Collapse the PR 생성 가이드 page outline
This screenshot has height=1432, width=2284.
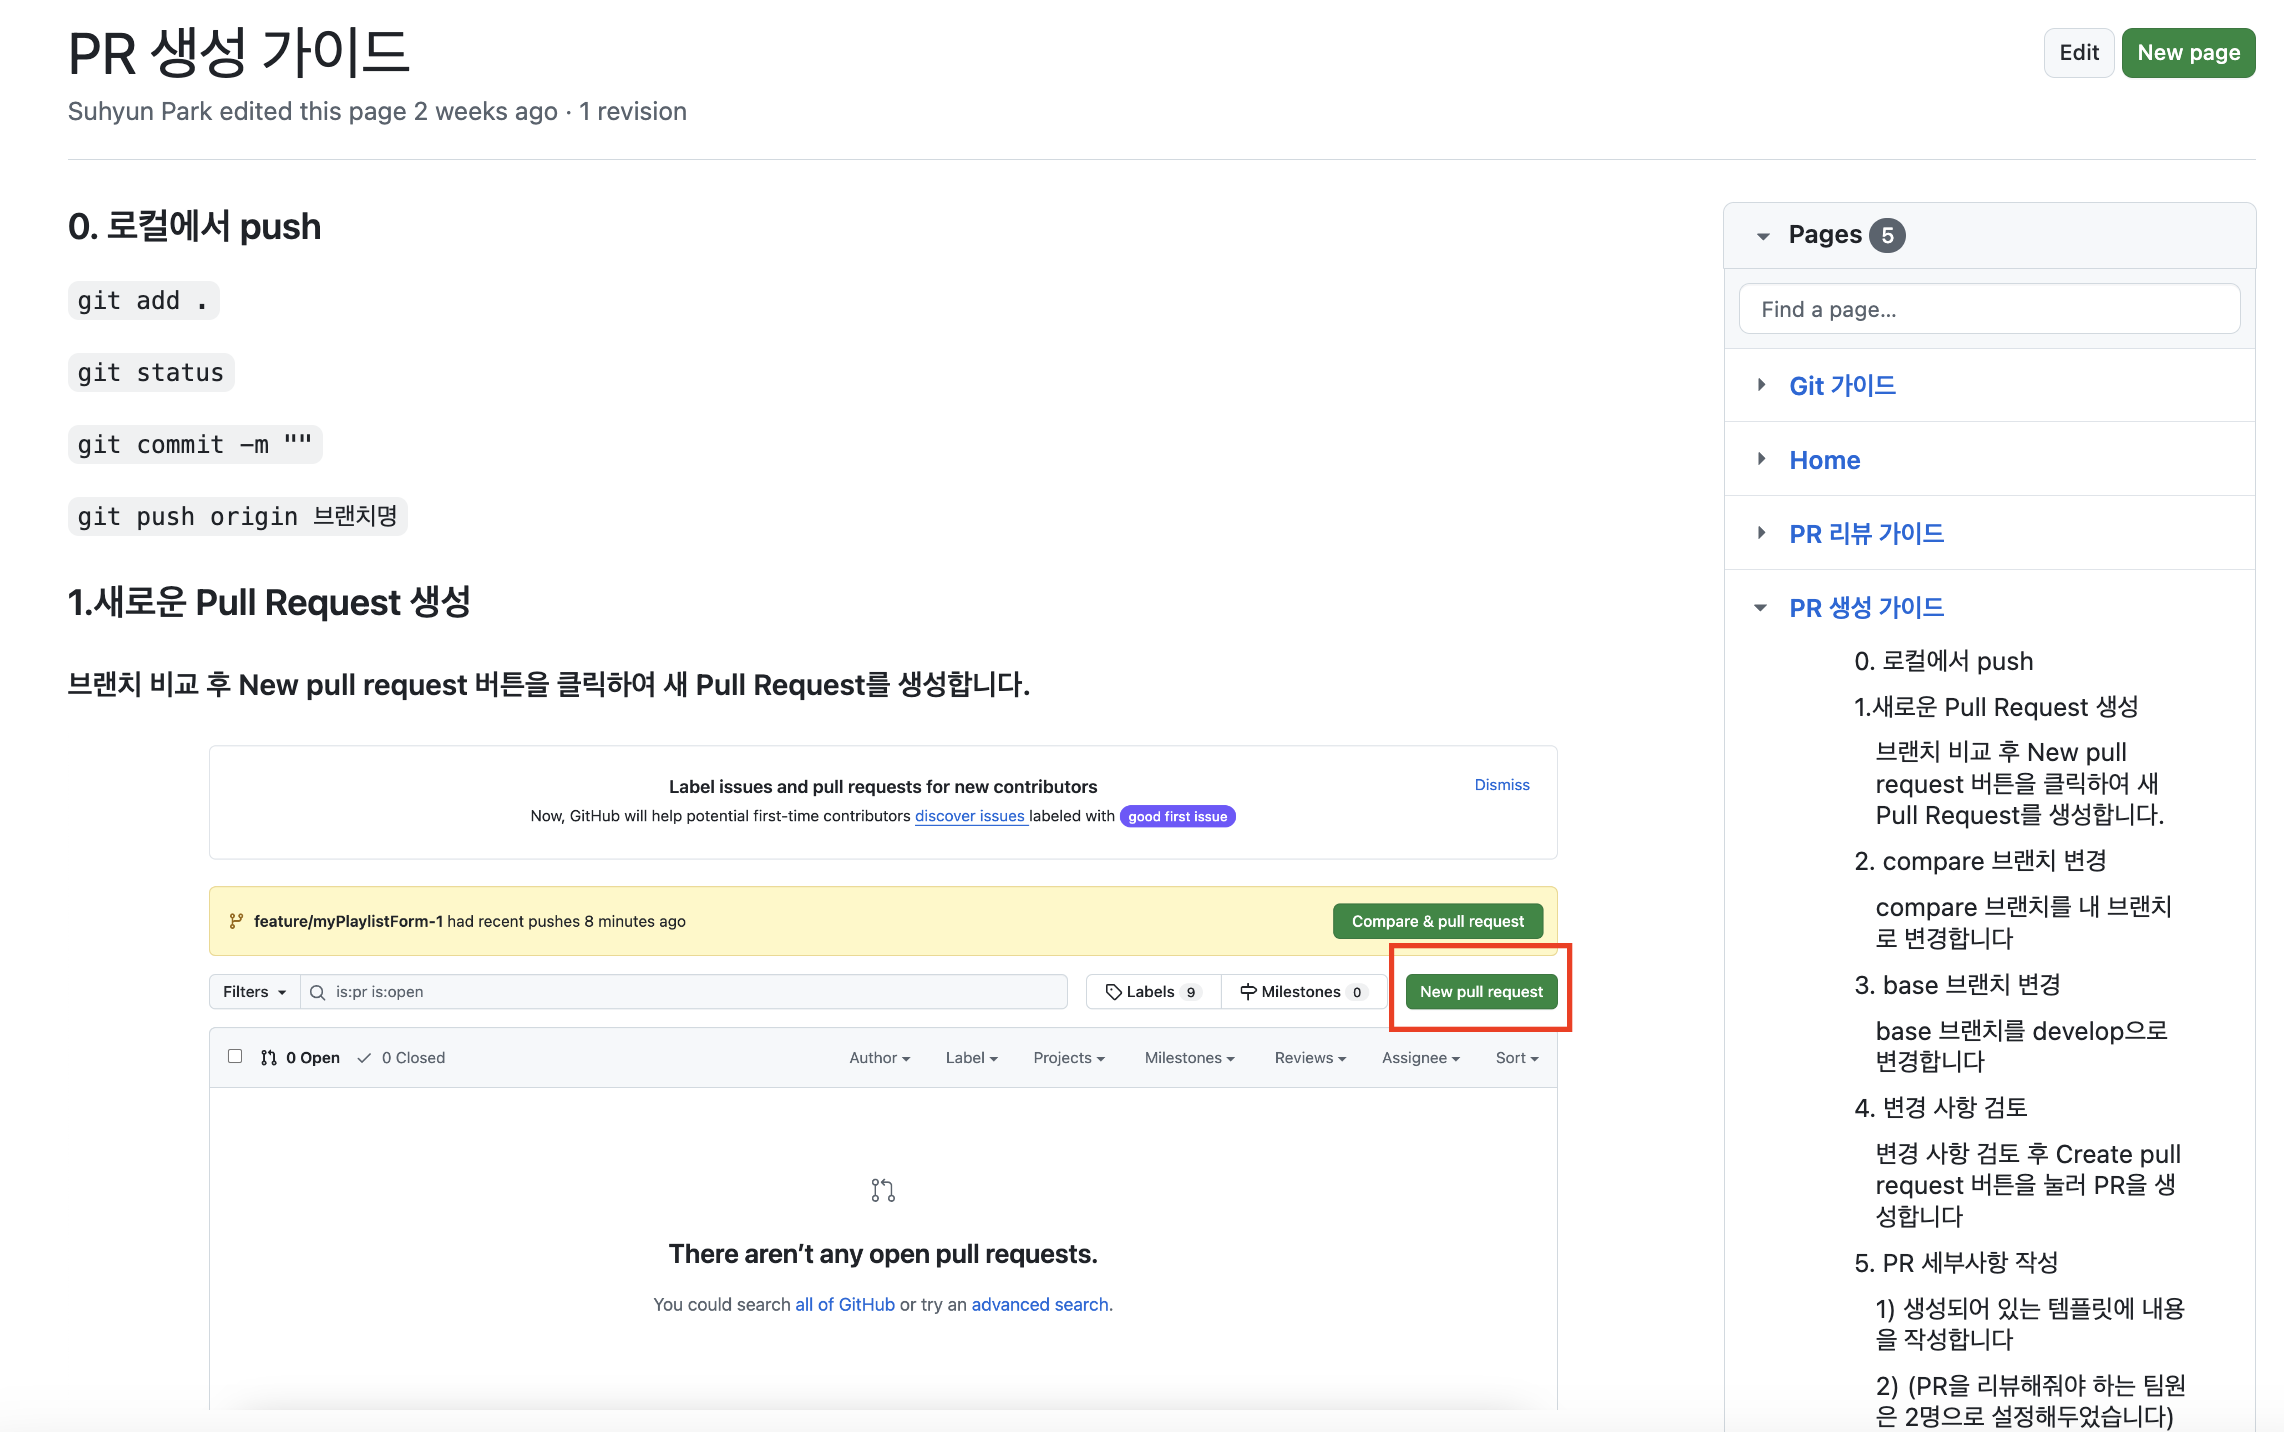[x=1761, y=608]
